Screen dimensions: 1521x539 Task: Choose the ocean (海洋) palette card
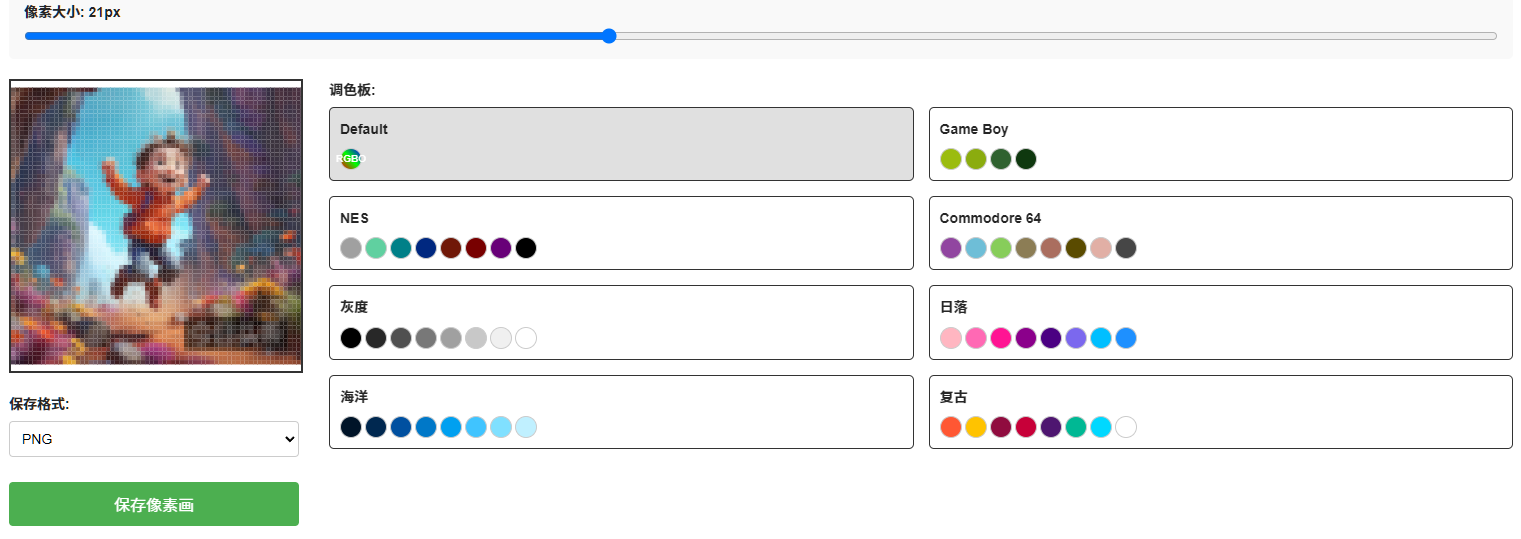point(621,412)
